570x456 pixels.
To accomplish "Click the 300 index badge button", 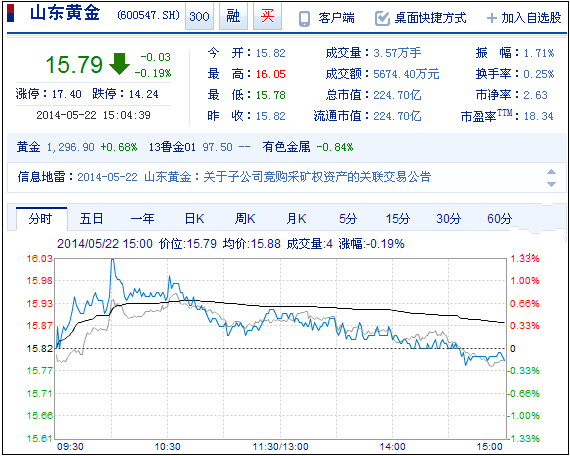I will pyautogui.click(x=199, y=16).
